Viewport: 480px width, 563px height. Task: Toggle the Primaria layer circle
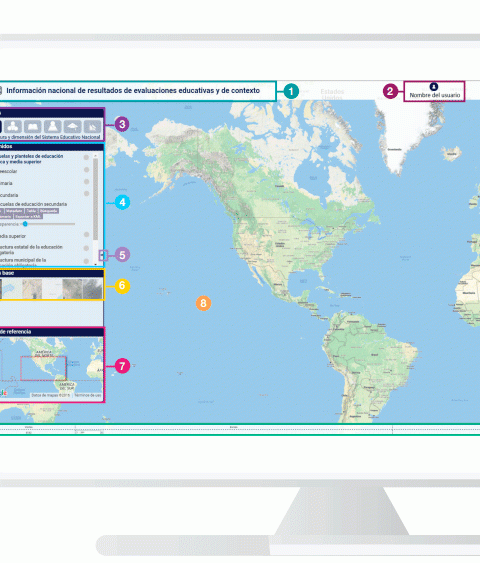pyautogui.click(x=86, y=182)
